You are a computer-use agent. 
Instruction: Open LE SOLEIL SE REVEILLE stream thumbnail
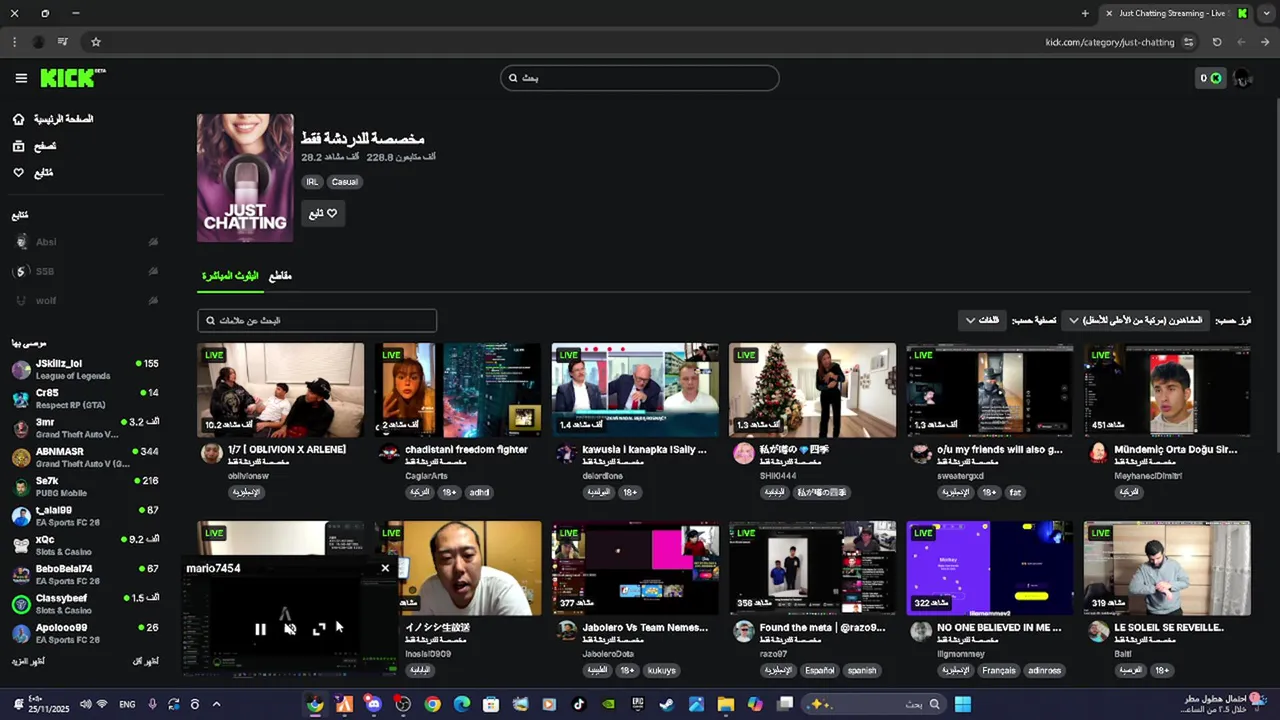tap(1167, 568)
